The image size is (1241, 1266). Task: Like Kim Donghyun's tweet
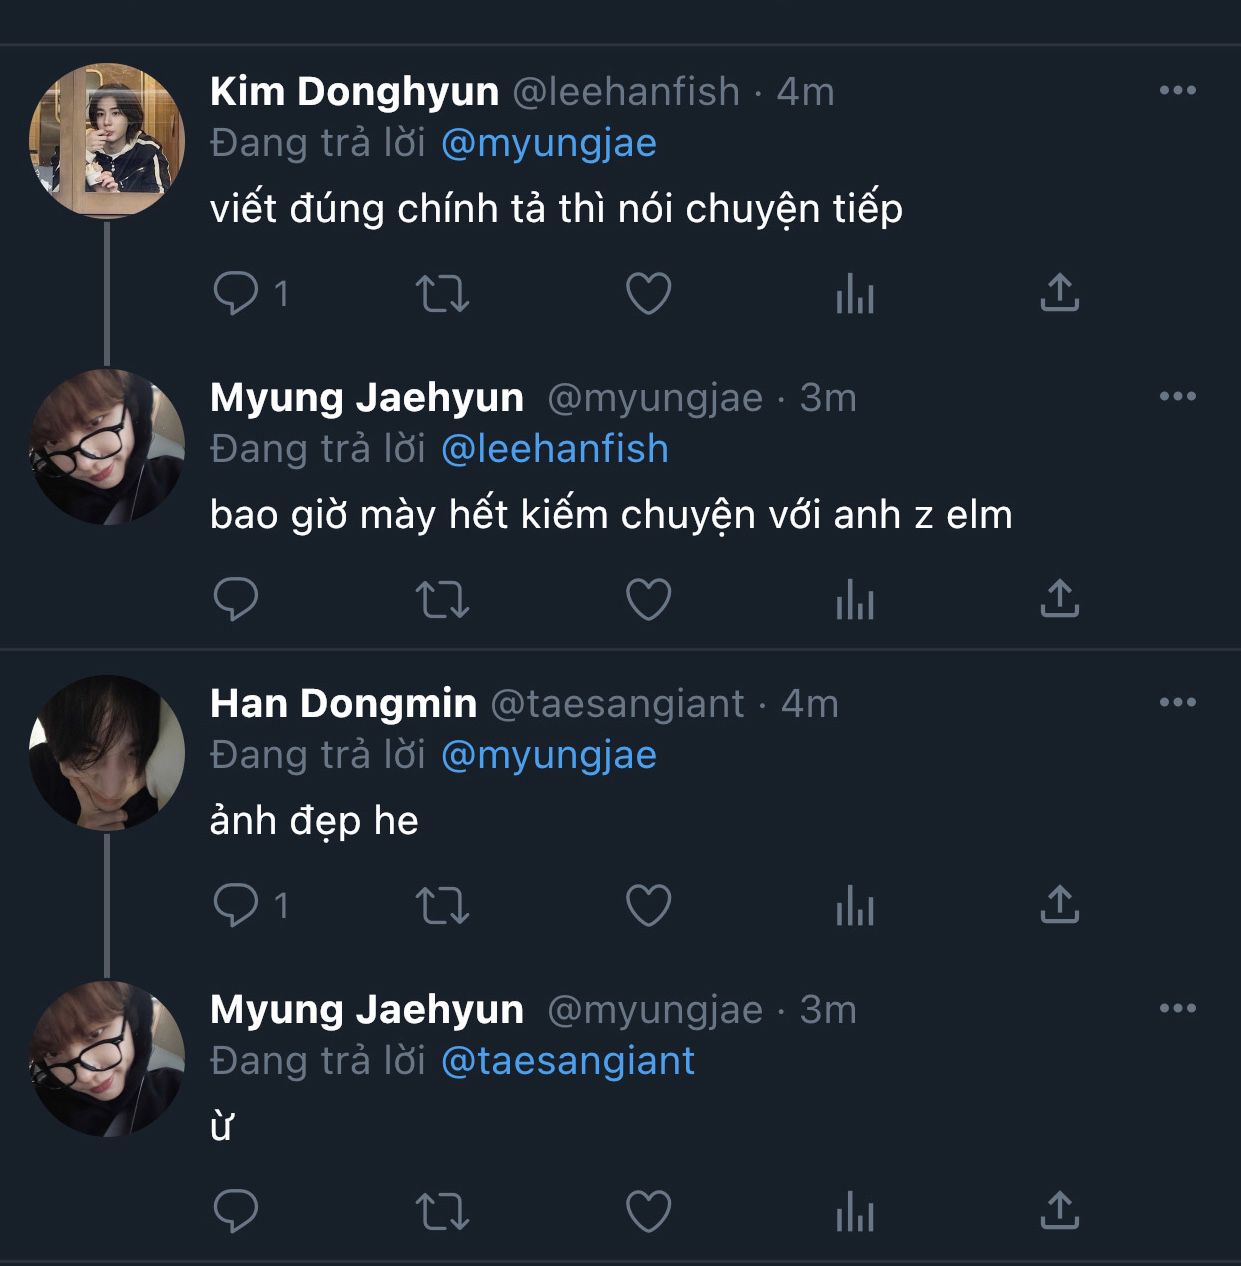(x=648, y=294)
